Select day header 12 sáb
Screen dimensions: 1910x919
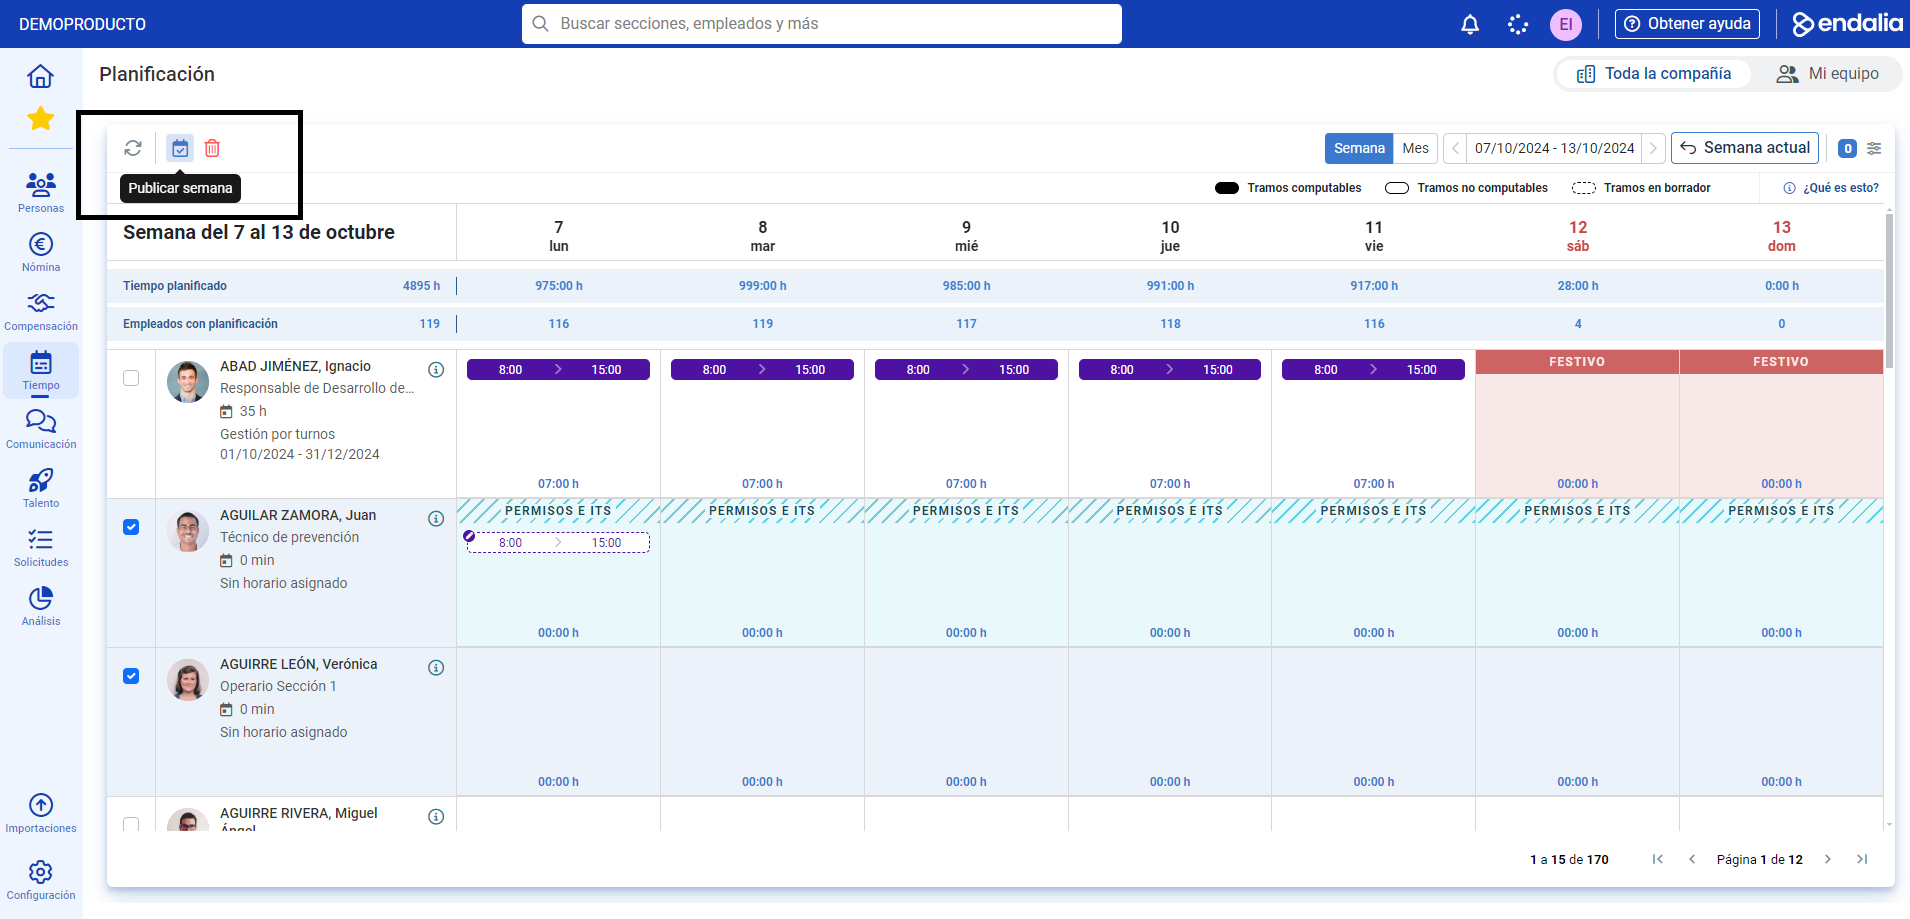(1578, 236)
